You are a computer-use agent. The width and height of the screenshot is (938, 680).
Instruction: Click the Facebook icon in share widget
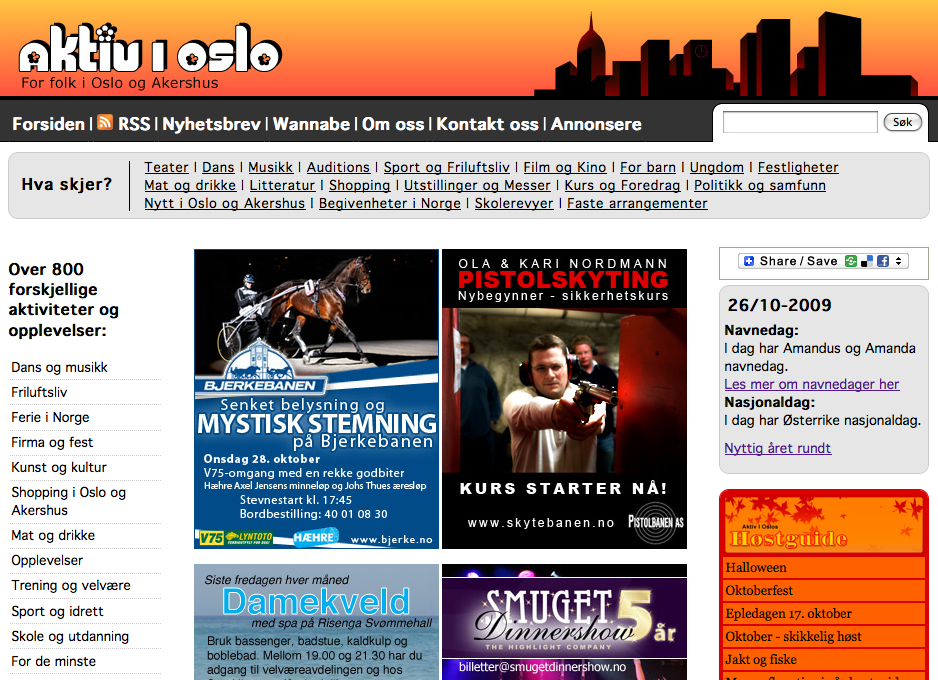click(883, 261)
